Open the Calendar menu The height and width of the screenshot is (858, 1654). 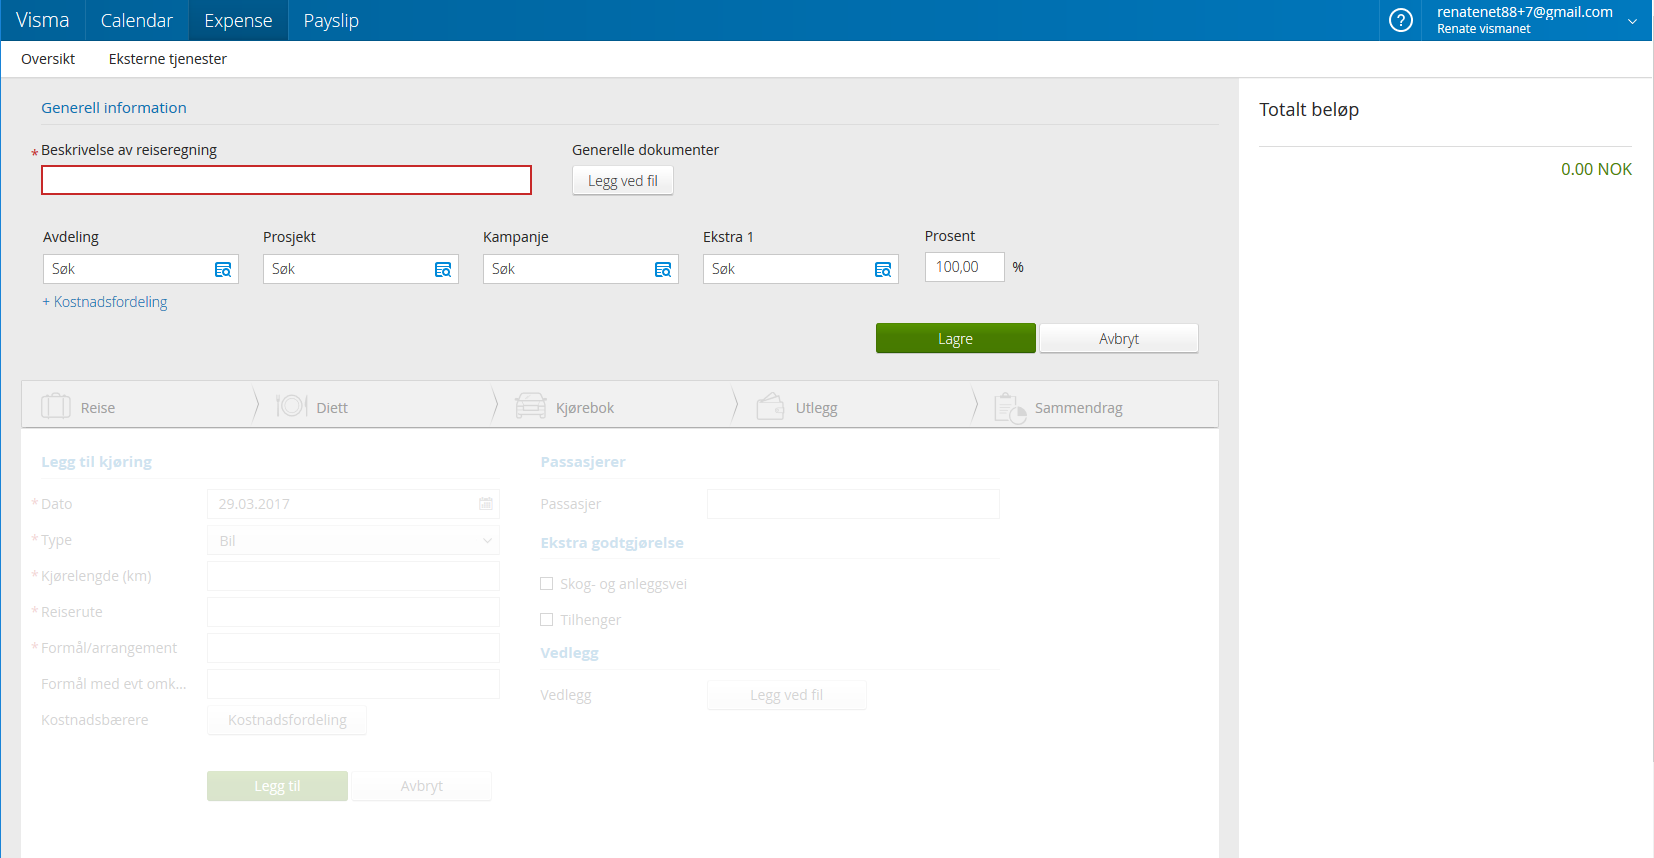tap(137, 20)
